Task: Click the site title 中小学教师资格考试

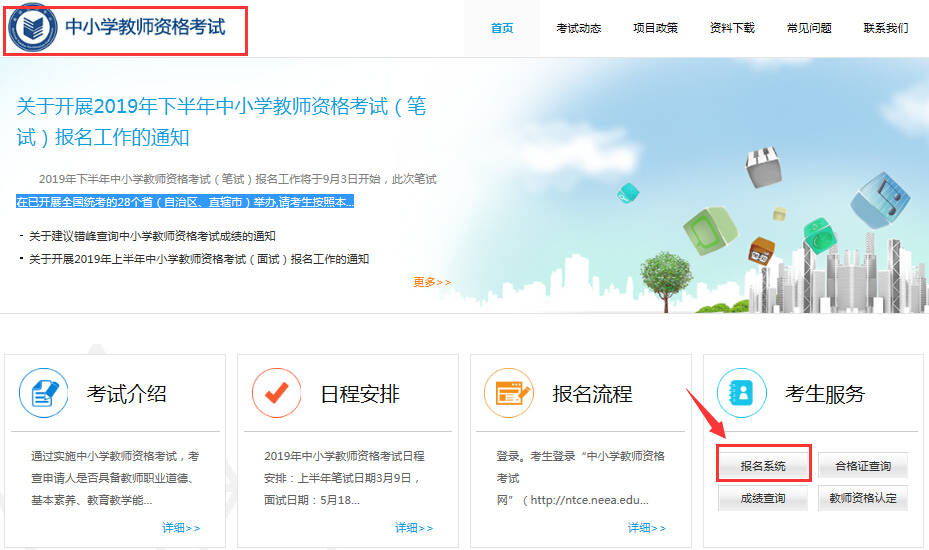Action: coord(145,27)
